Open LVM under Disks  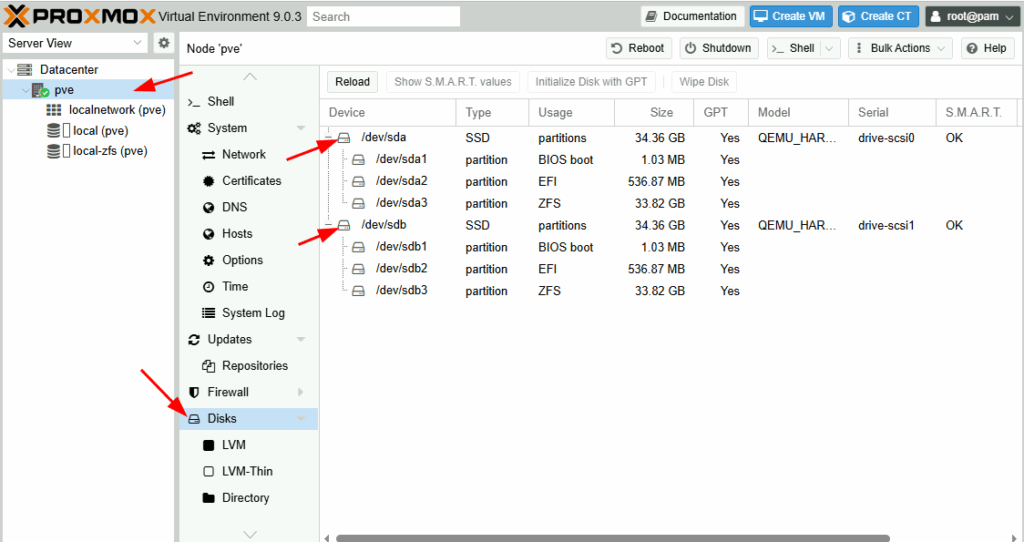tap(248, 445)
